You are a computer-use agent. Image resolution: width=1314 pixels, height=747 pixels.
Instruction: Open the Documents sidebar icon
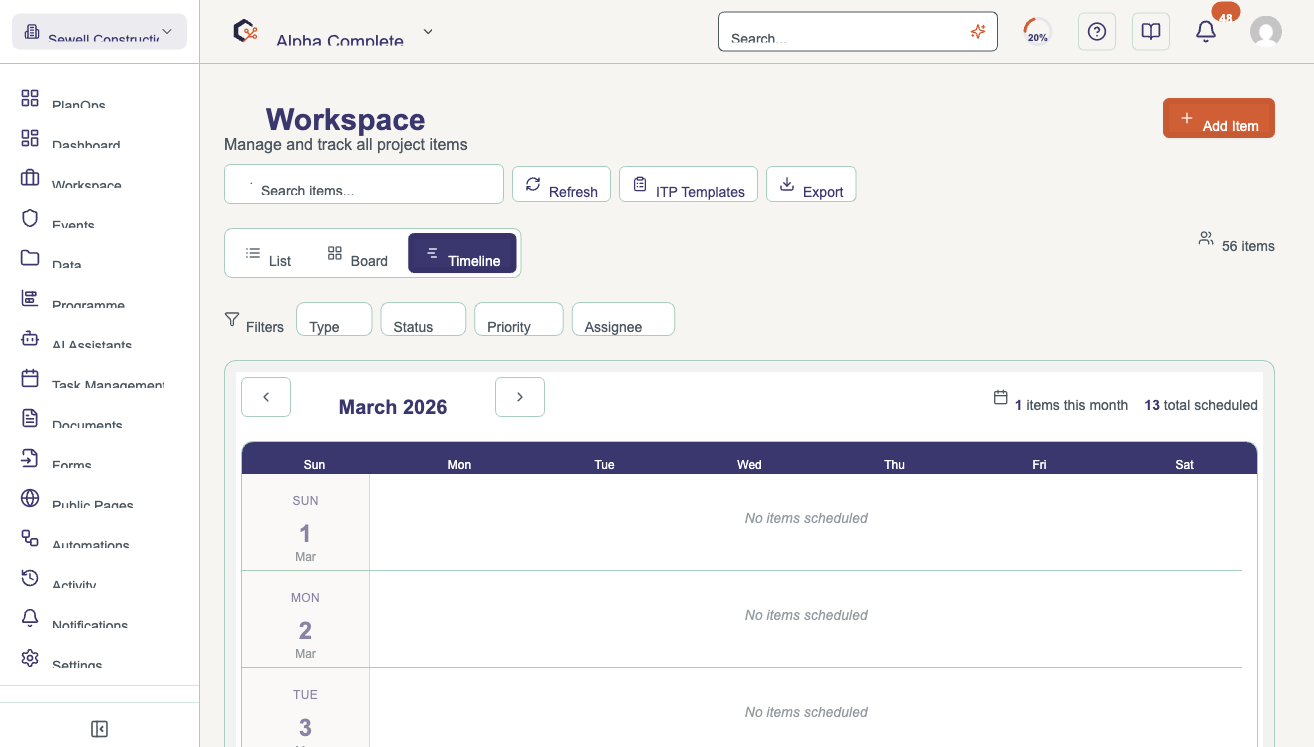tap(30, 418)
